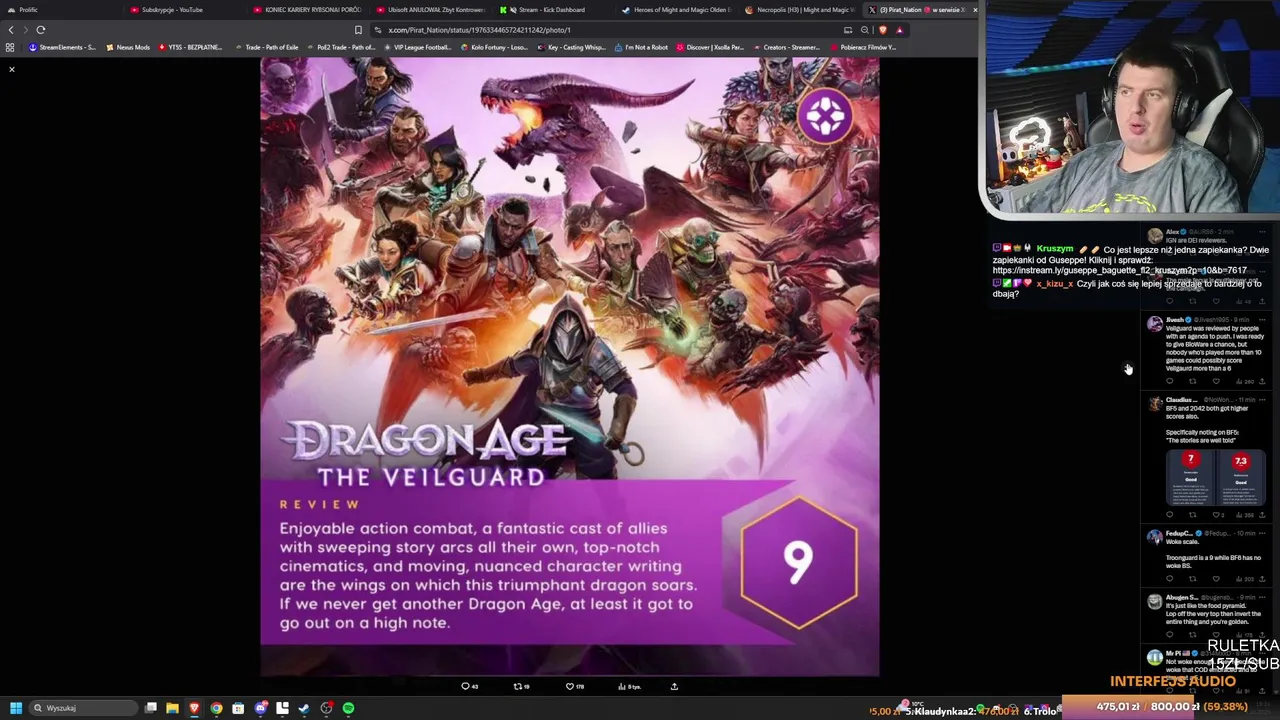Switch to KONIEC KARIERY RYBSONA tab

pyautogui.click(x=306, y=10)
